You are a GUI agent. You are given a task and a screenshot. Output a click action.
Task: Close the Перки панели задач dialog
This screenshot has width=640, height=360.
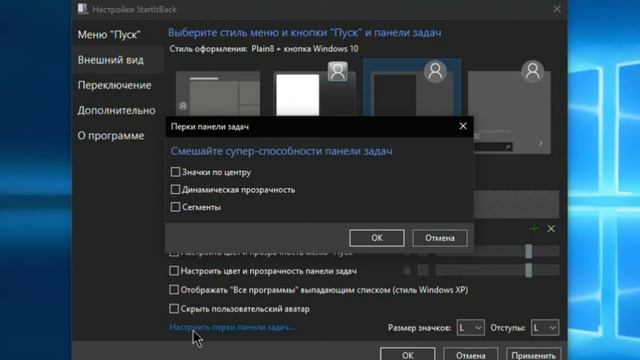coord(463,126)
